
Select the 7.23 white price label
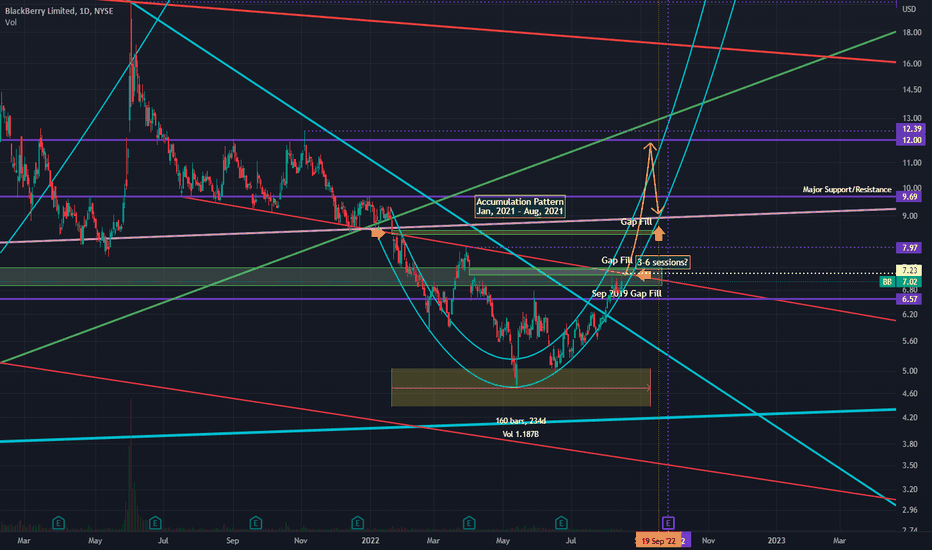909,271
